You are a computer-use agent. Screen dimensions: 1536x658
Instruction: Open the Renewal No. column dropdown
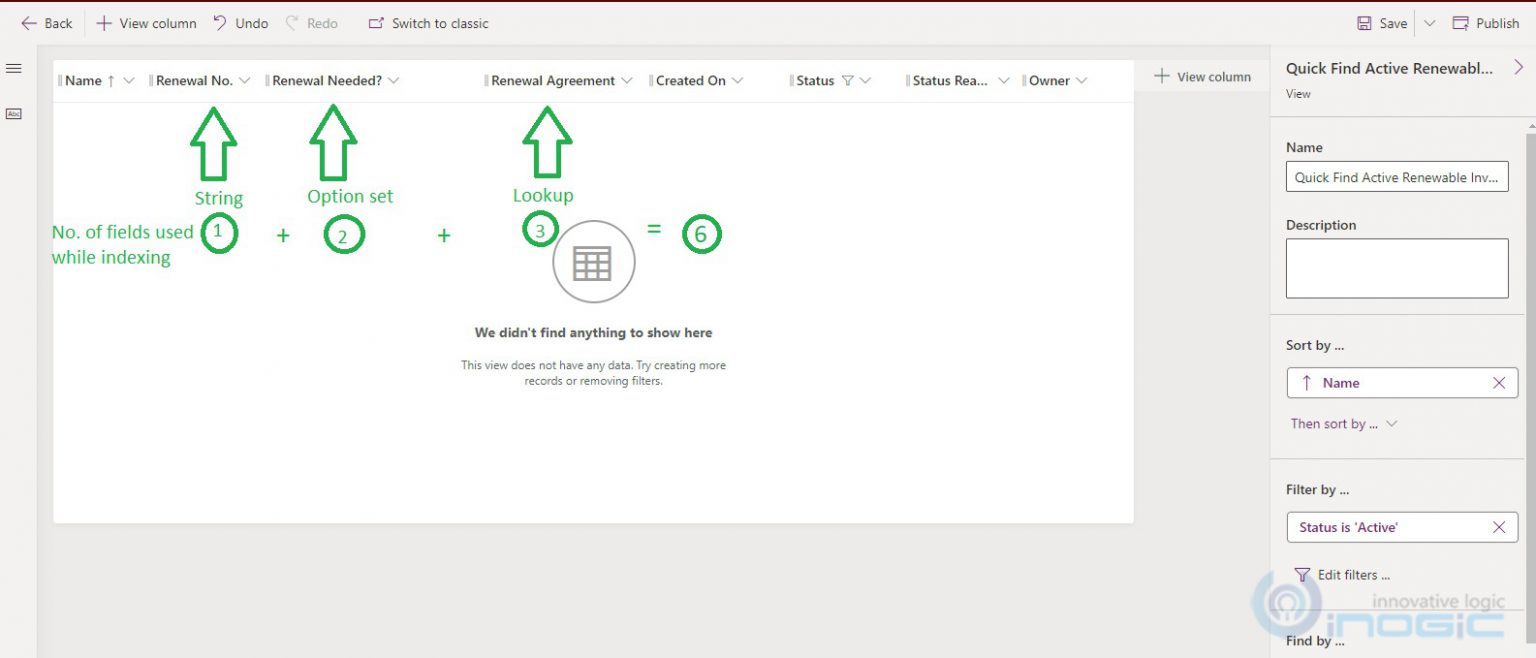pyautogui.click(x=245, y=80)
